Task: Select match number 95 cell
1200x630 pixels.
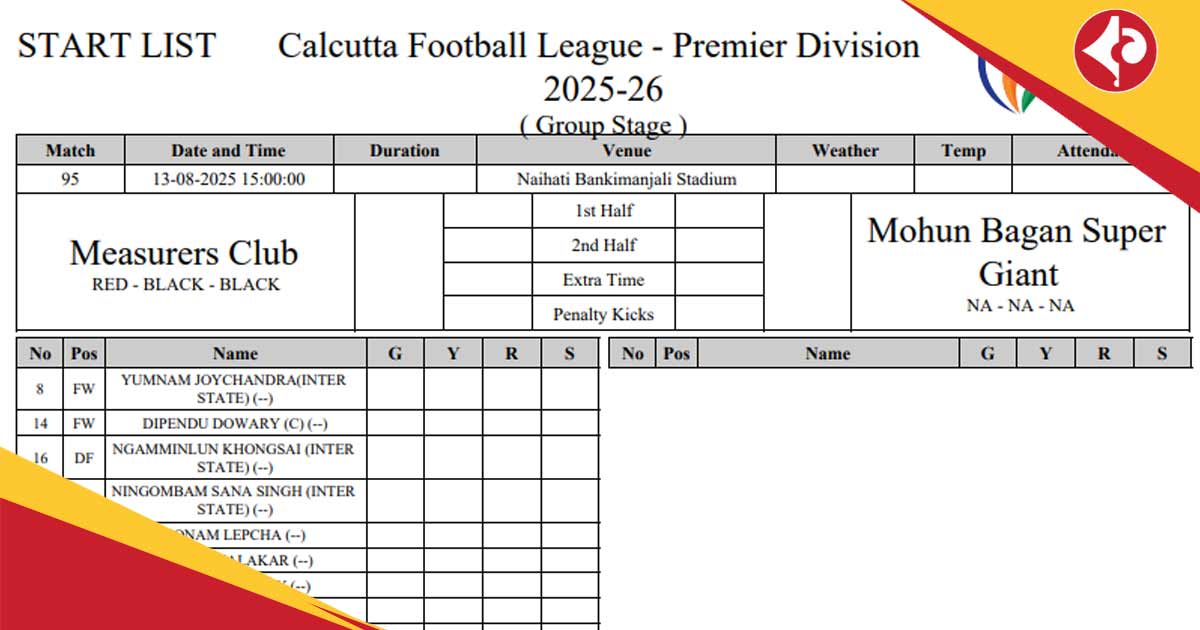Action: pos(70,180)
